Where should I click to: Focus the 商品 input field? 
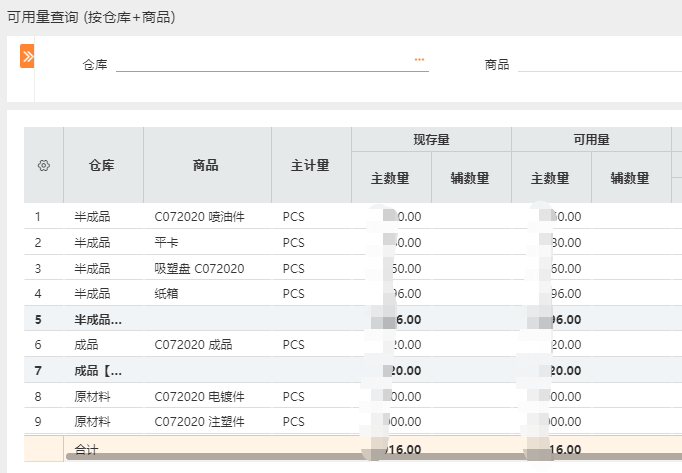tap(598, 63)
